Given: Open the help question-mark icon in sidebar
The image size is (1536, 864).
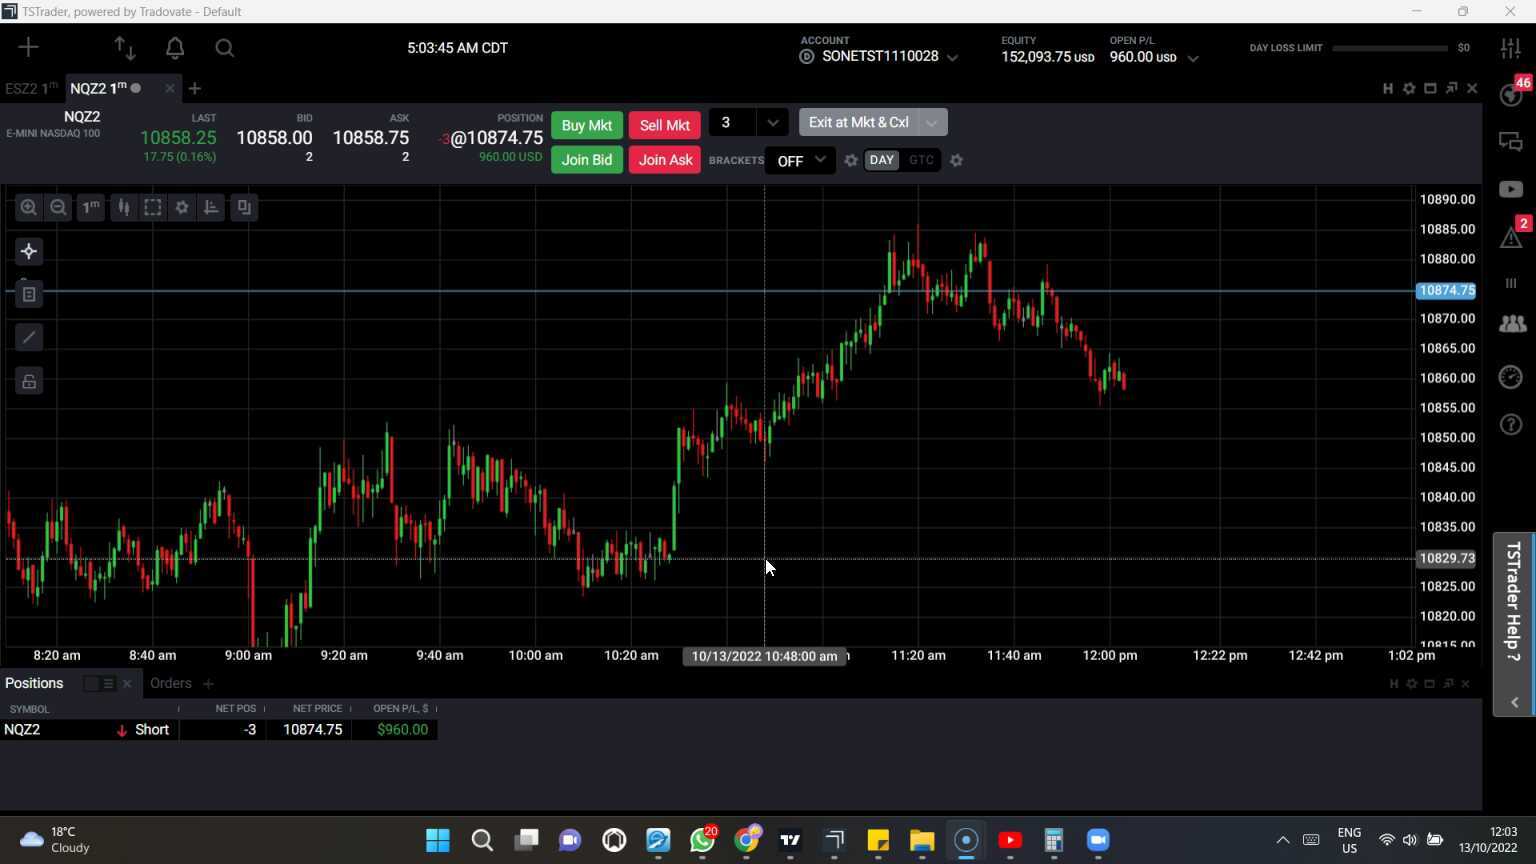Looking at the screenshot, I should (x=1510, y=424).
